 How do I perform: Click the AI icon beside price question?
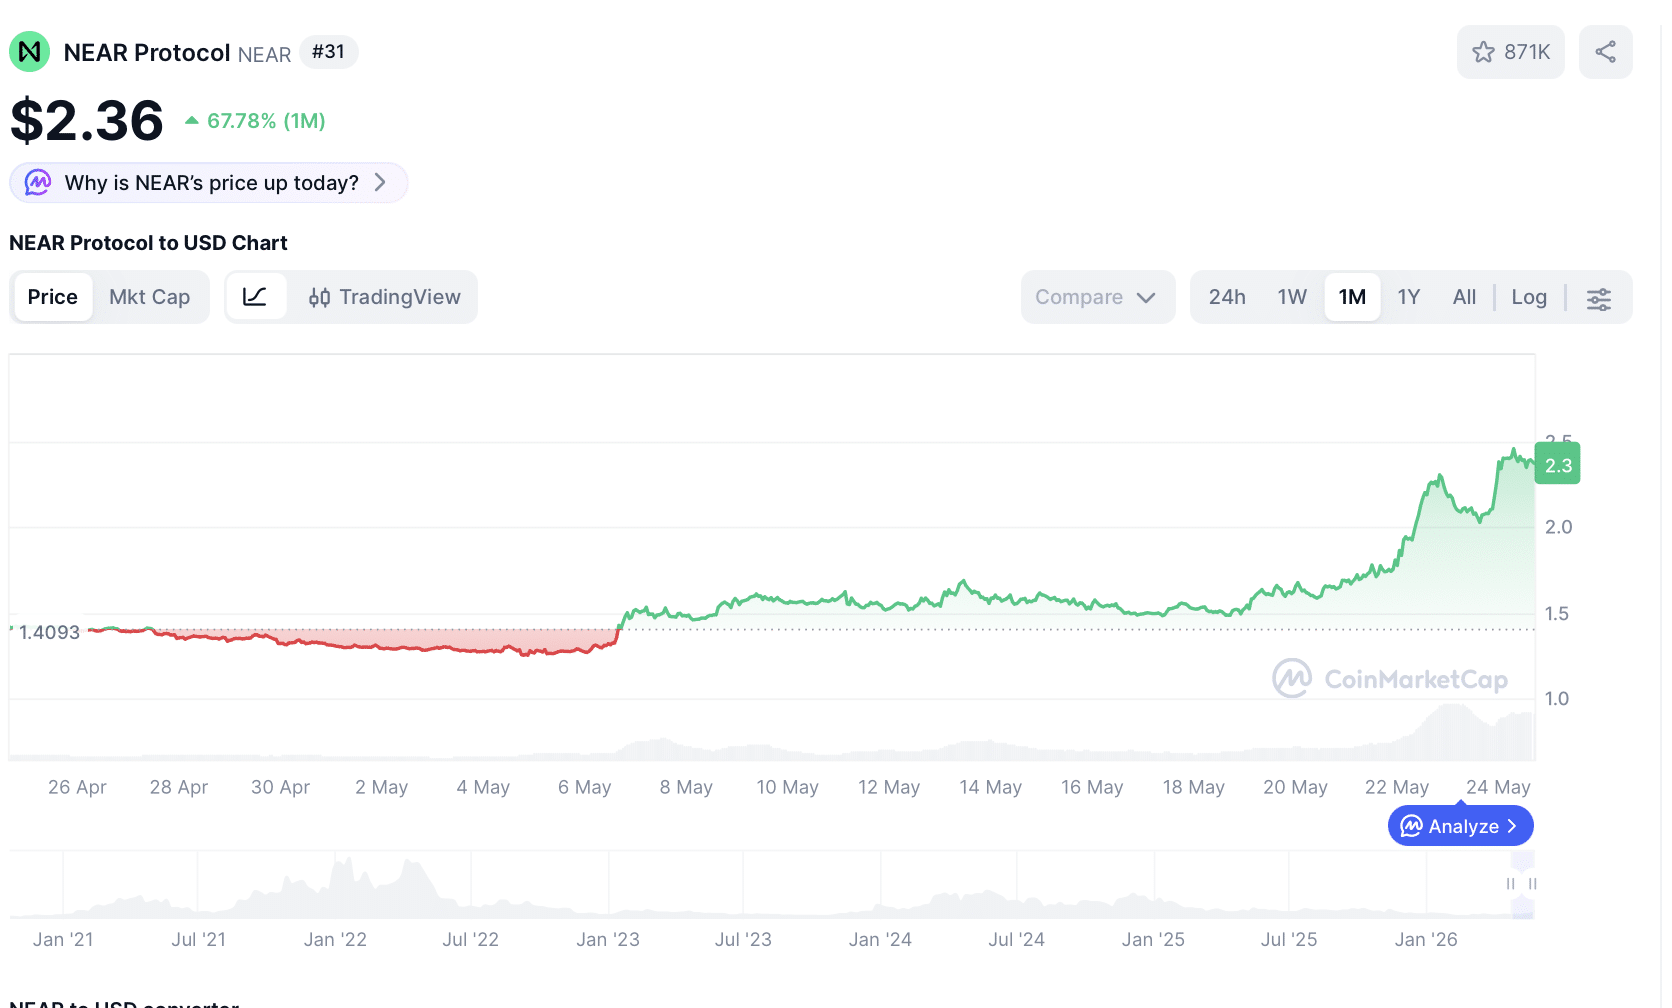click(x=38, y=183)
